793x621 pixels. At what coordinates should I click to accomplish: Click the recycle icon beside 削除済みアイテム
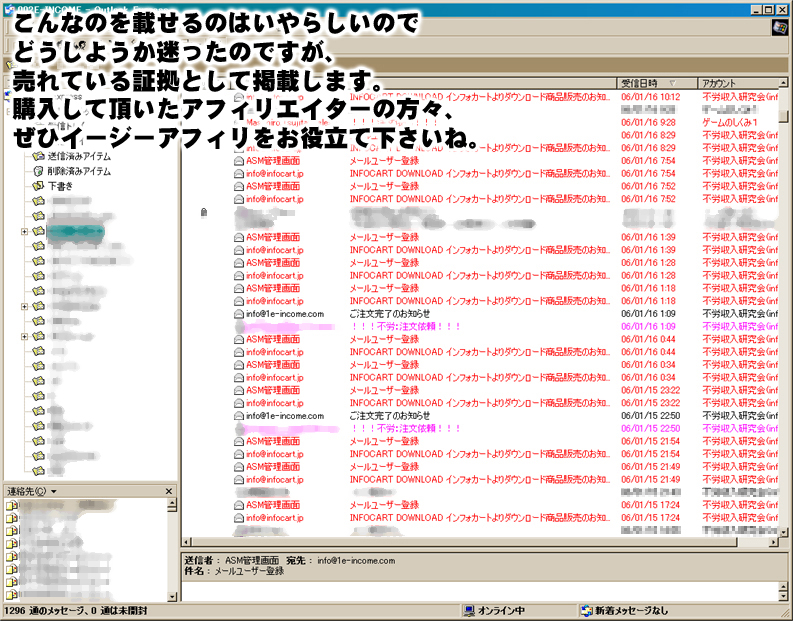[x=38, y=171]
